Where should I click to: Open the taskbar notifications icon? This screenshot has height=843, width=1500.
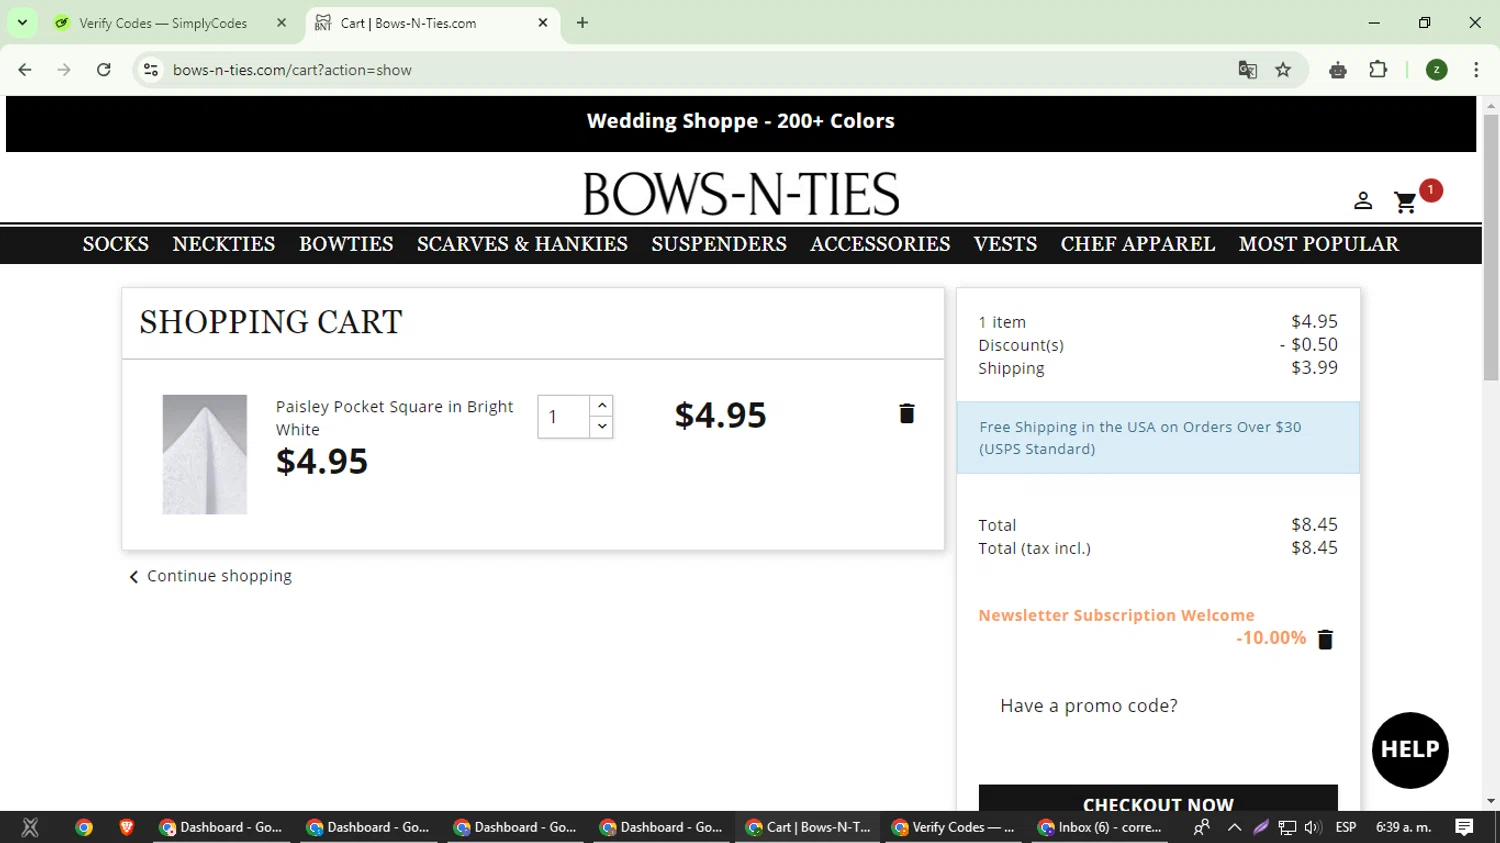click(x=1464, y=827)
